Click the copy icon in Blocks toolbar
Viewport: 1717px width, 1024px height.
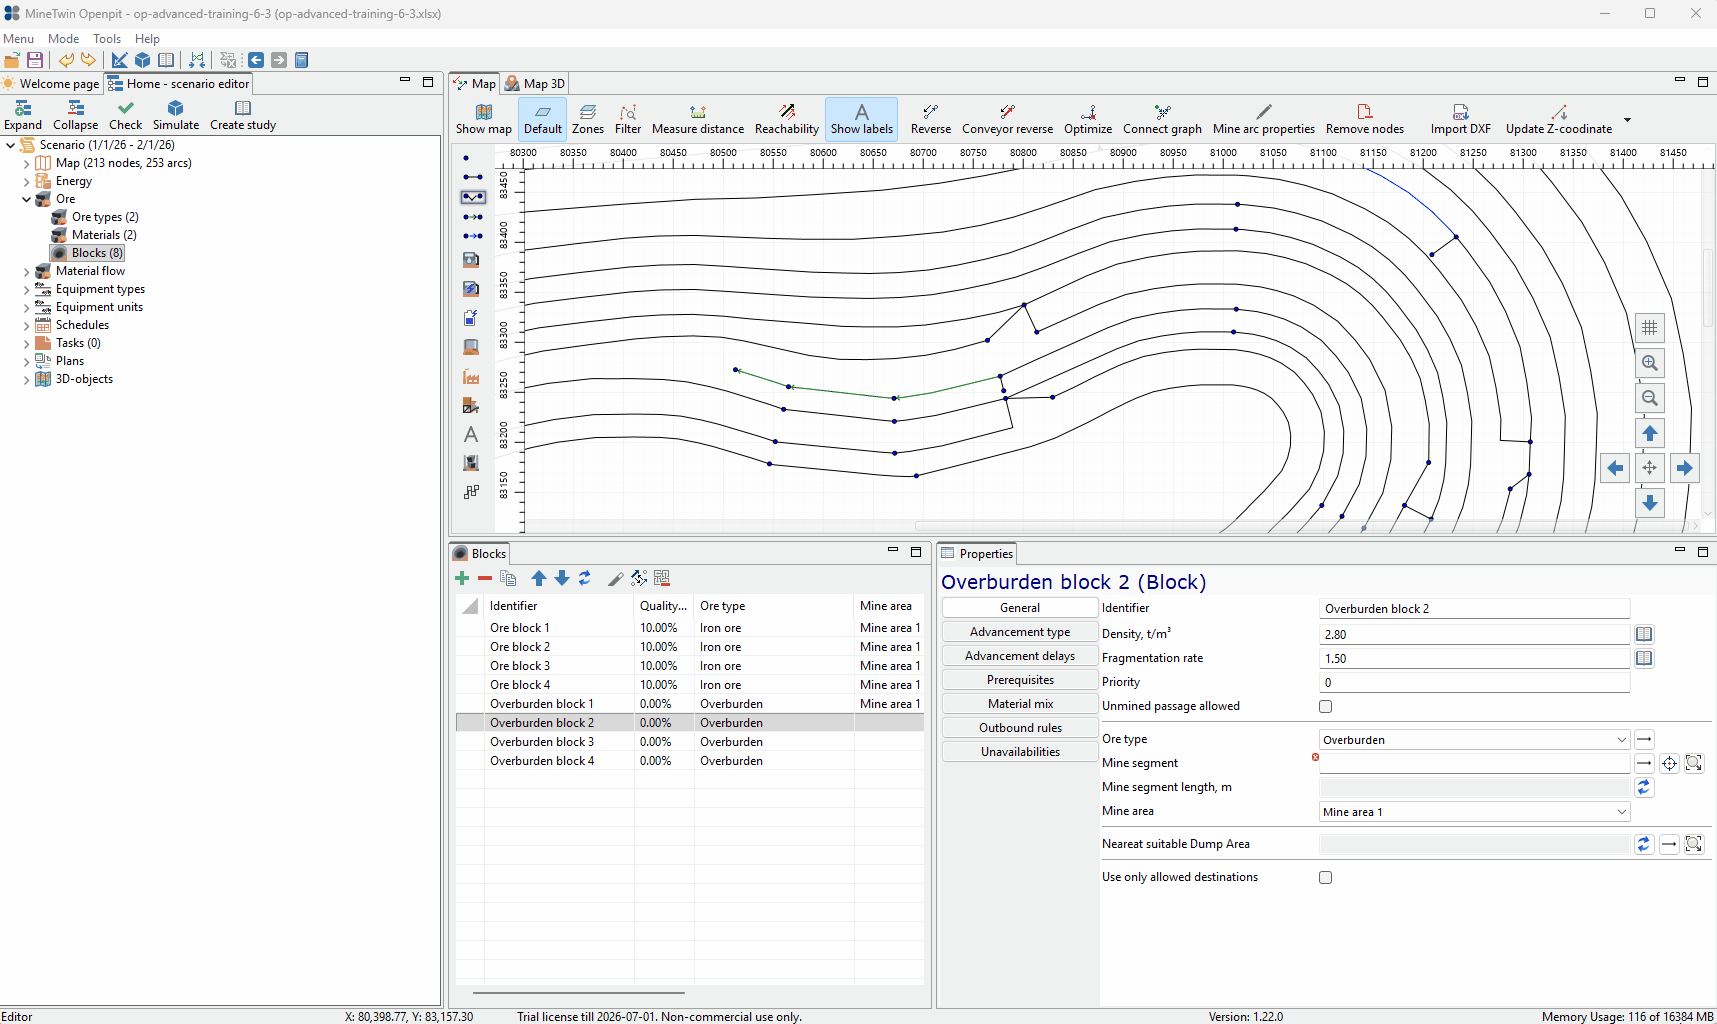pyautogui.click(x=508, y=578)
